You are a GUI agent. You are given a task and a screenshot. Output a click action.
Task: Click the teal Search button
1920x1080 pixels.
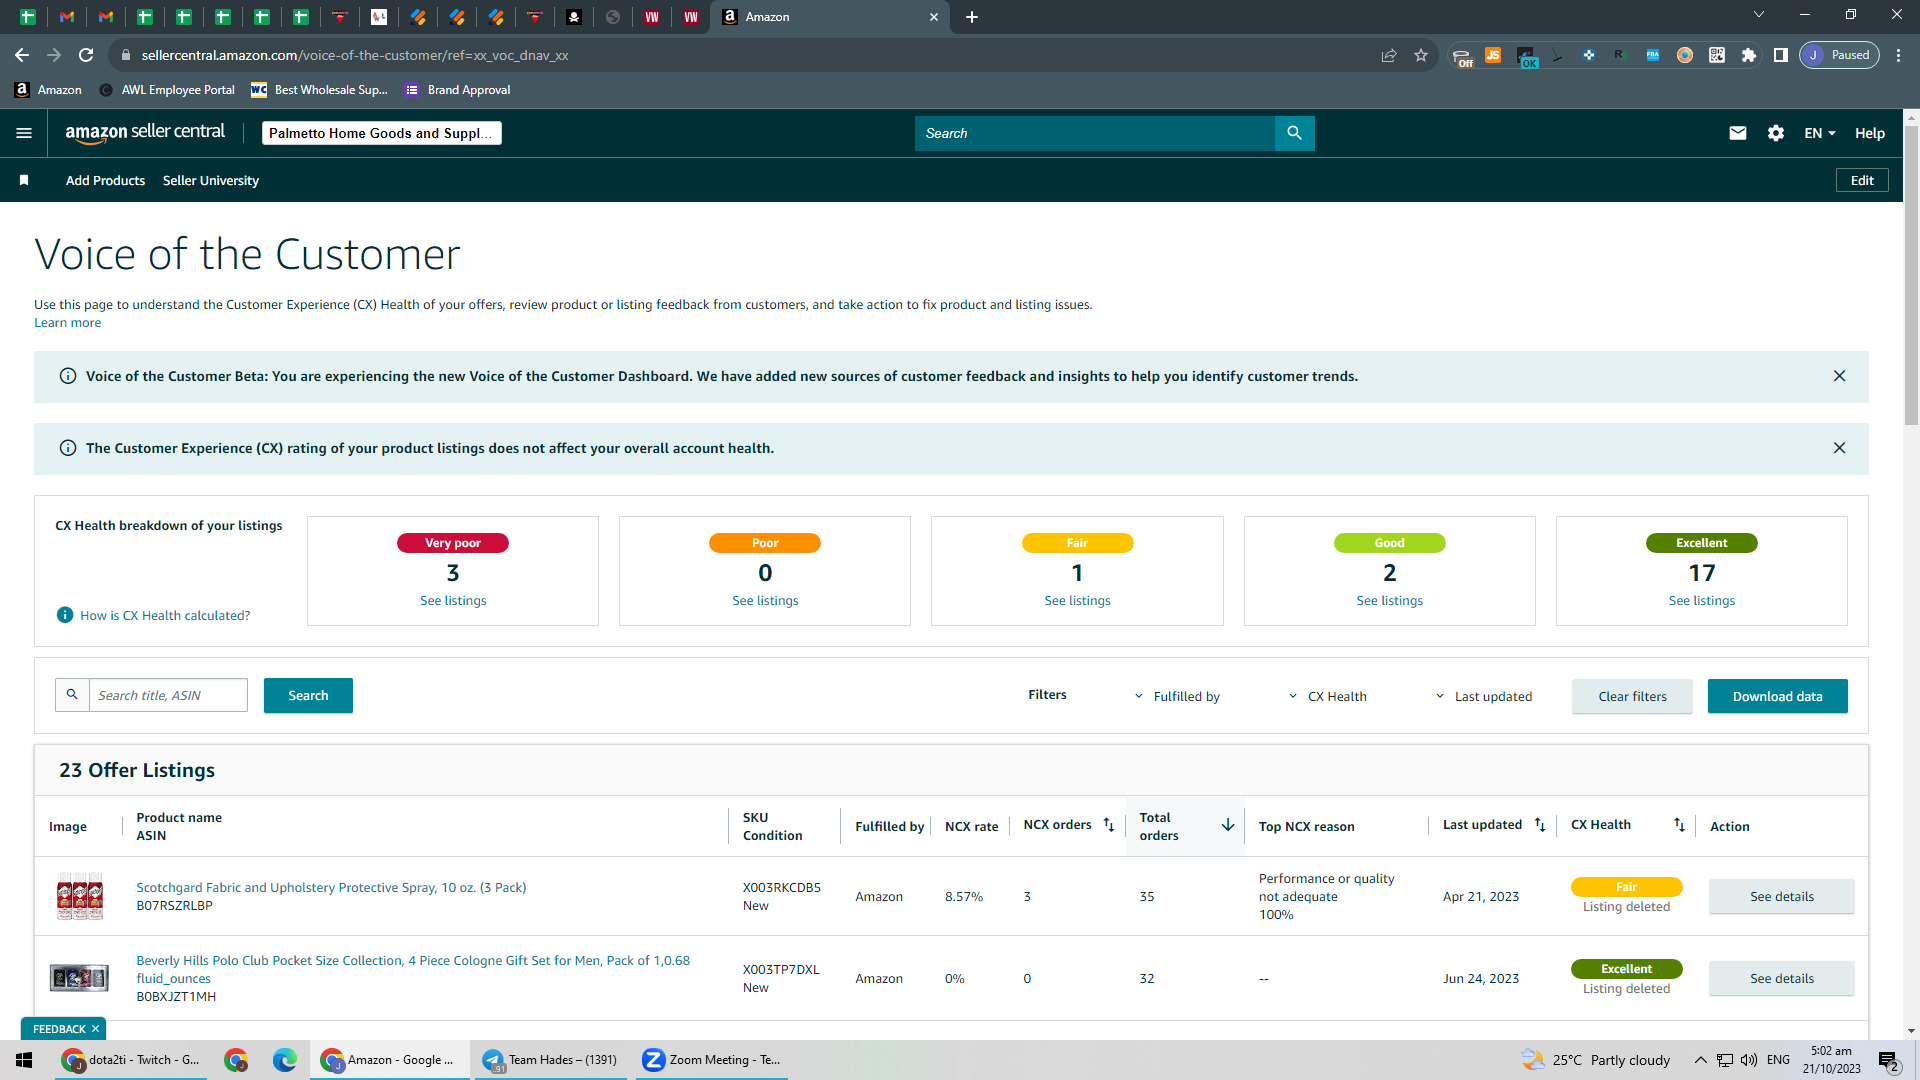click(x=308, y=695)
